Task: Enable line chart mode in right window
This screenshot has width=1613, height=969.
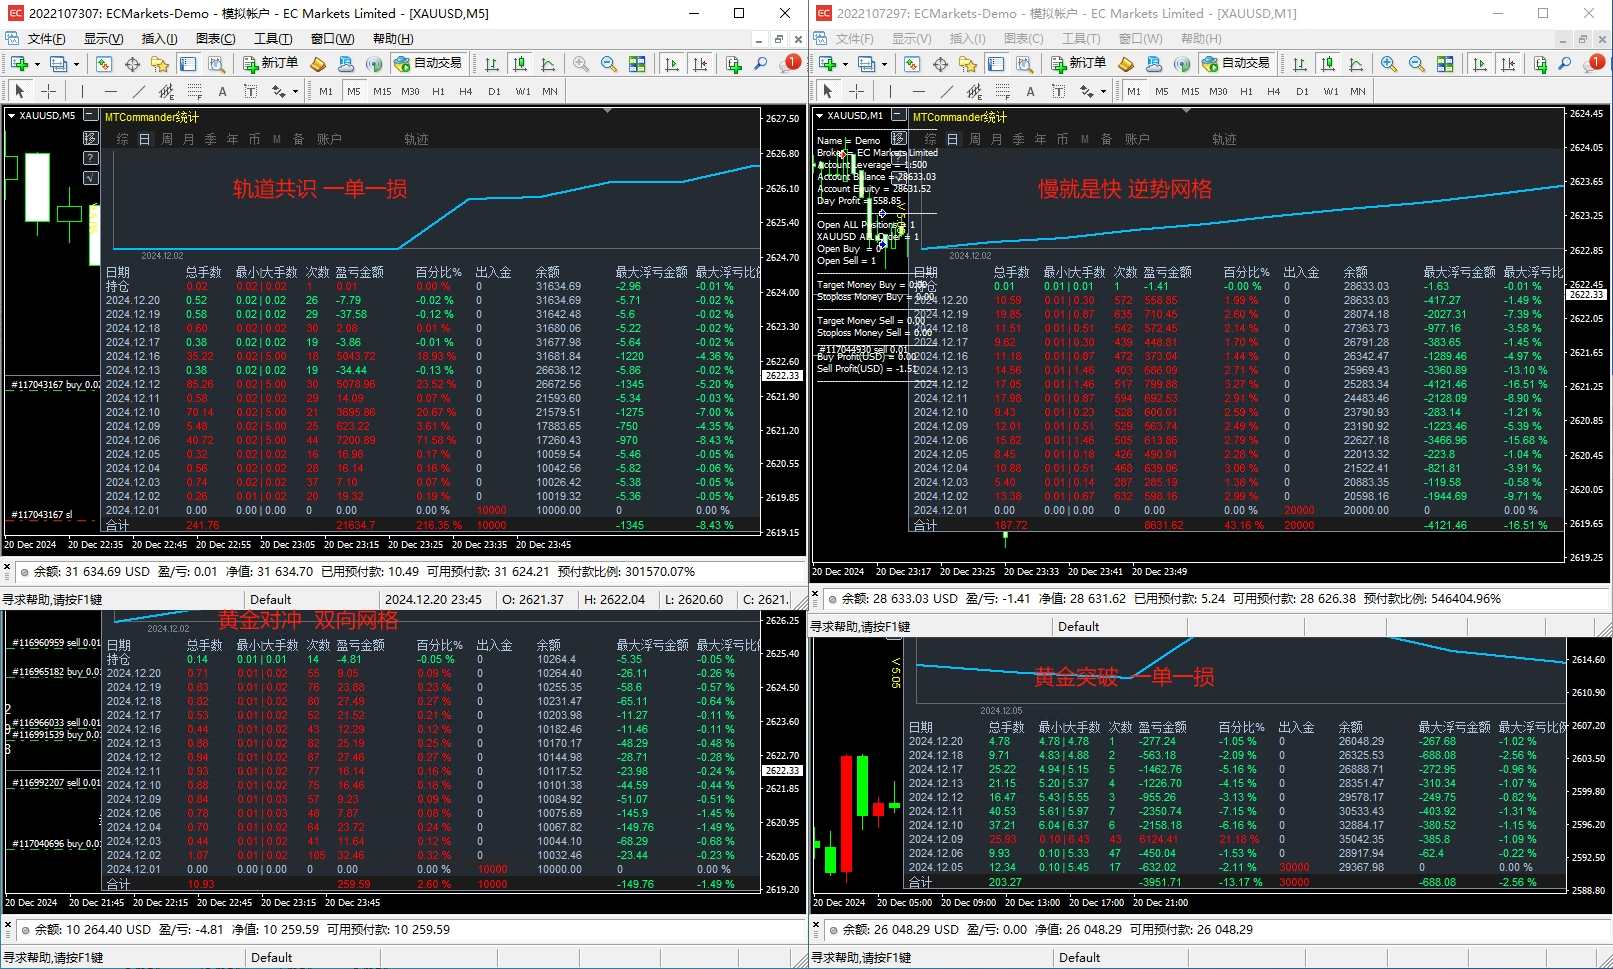Action: tap(1356, 64)
